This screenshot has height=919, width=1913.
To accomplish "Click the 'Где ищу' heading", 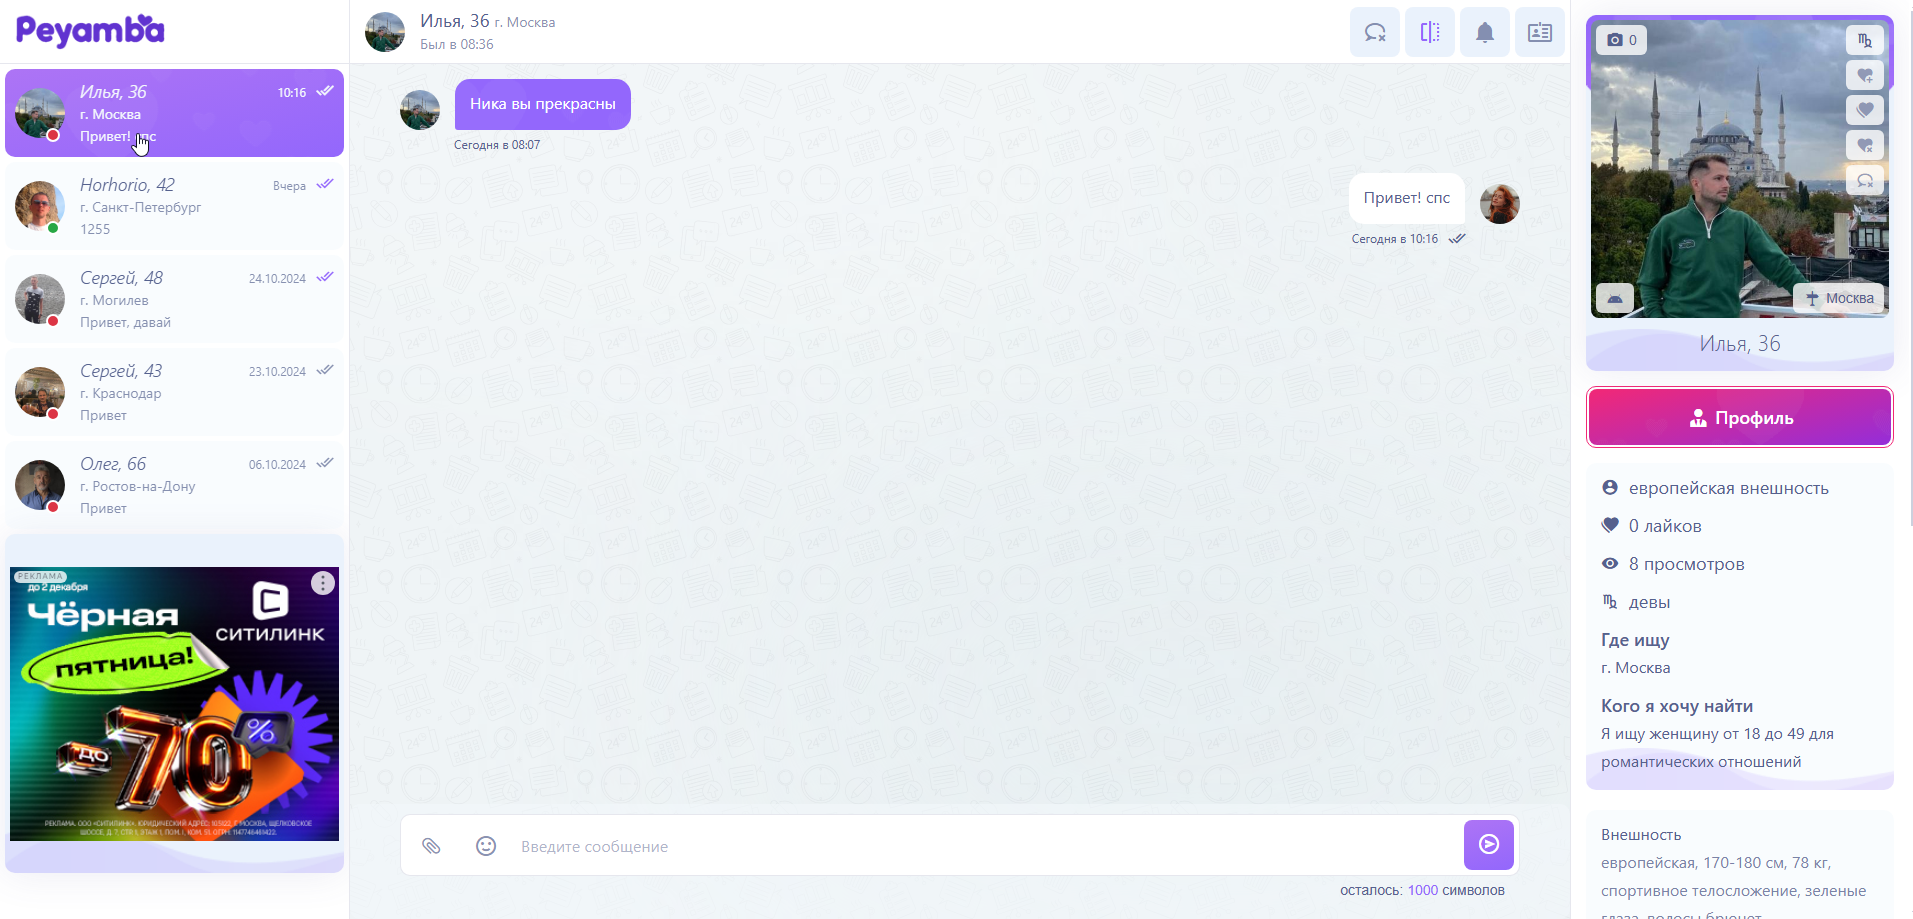I will pos(1635,640).
